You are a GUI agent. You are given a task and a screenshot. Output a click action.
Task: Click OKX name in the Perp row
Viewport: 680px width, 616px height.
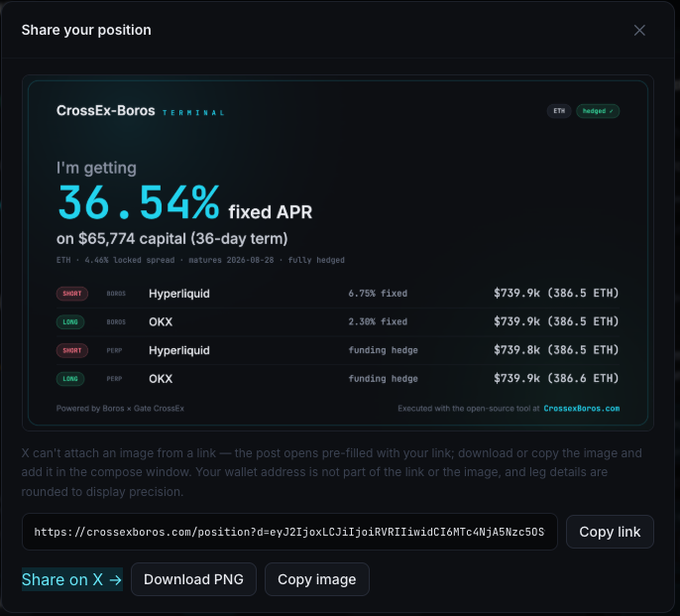[160, 379]
